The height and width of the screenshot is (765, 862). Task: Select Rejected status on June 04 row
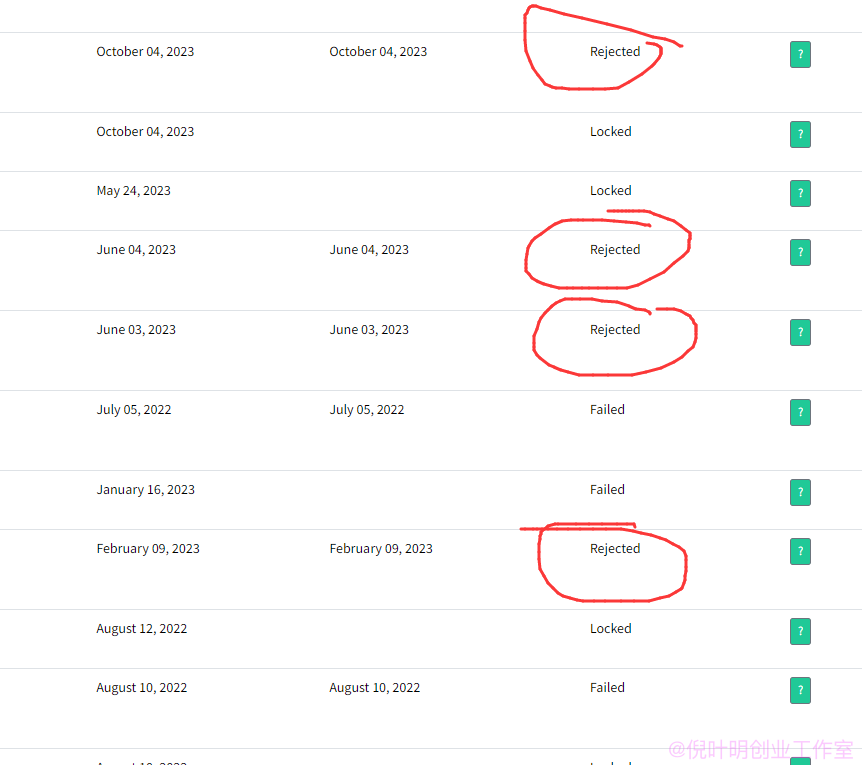615,250
